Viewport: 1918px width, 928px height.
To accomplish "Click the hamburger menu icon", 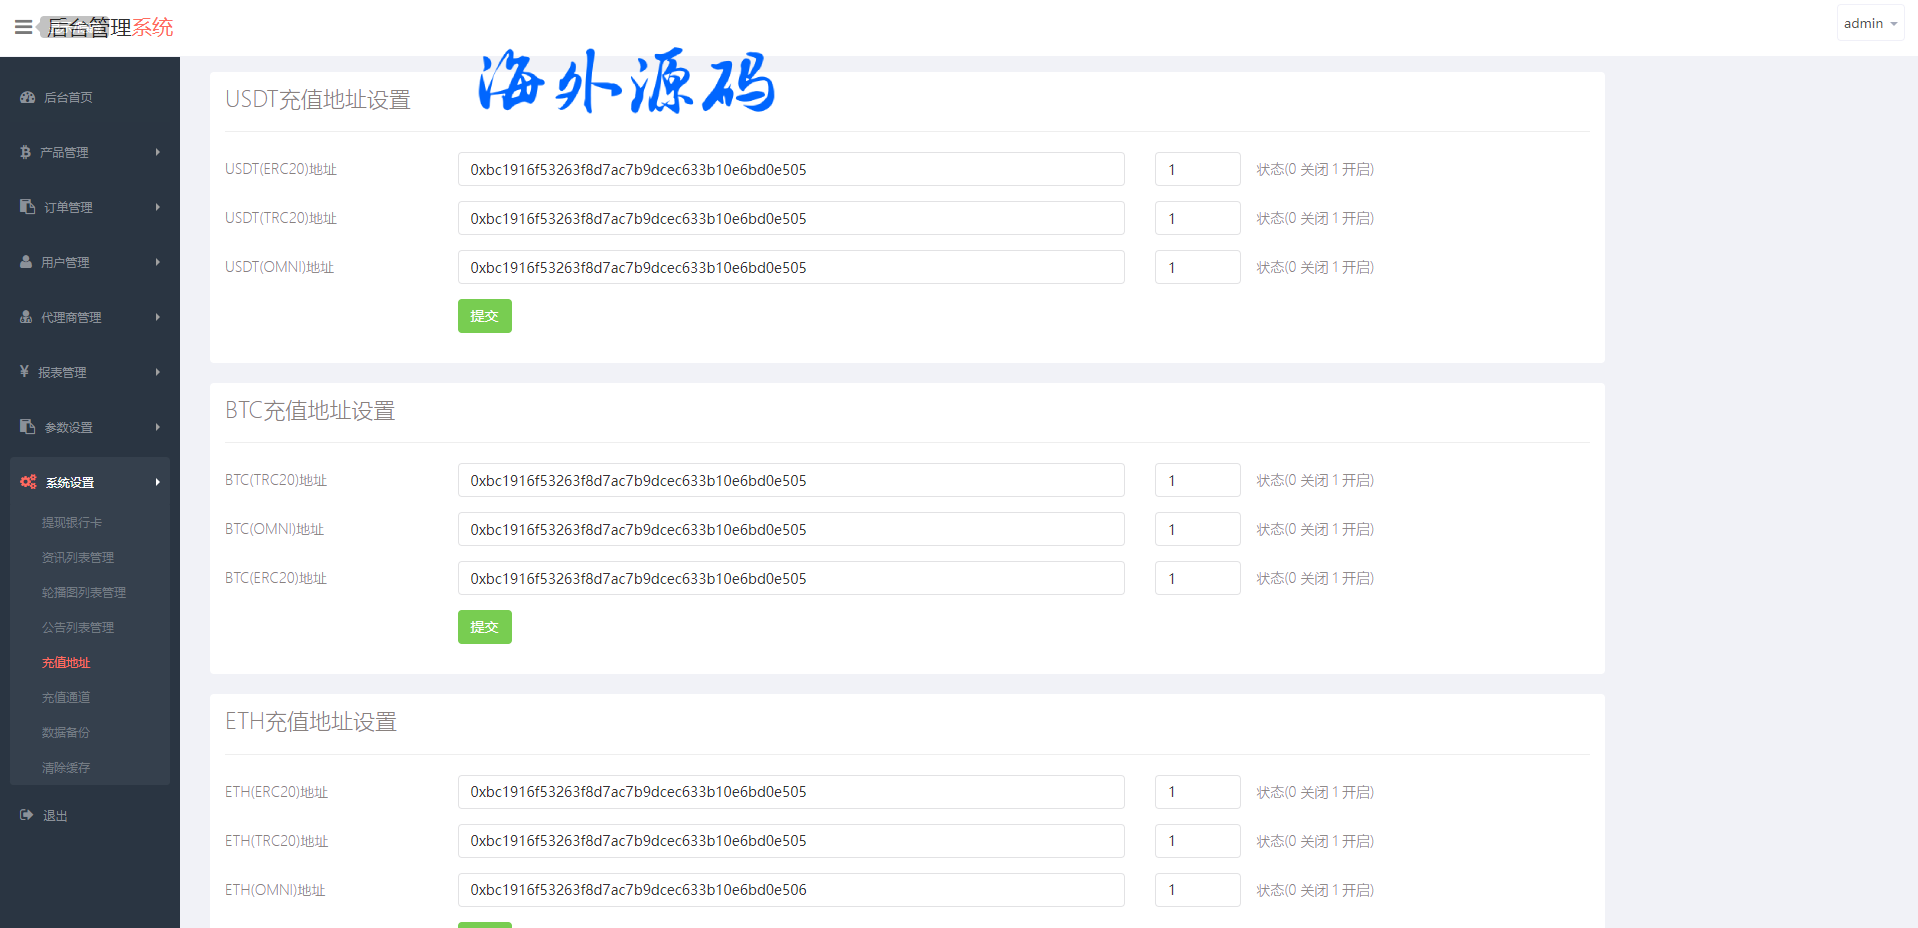I will [x=23, y=27].
